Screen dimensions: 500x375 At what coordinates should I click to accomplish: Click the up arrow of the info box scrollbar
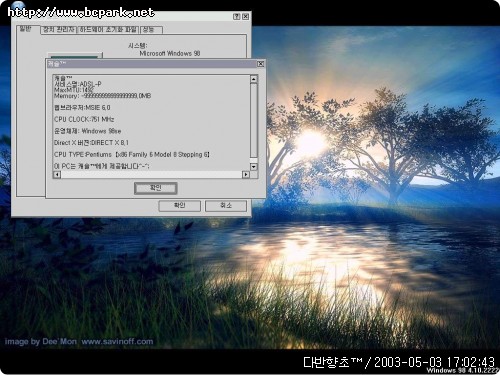(x=254, y=79)
